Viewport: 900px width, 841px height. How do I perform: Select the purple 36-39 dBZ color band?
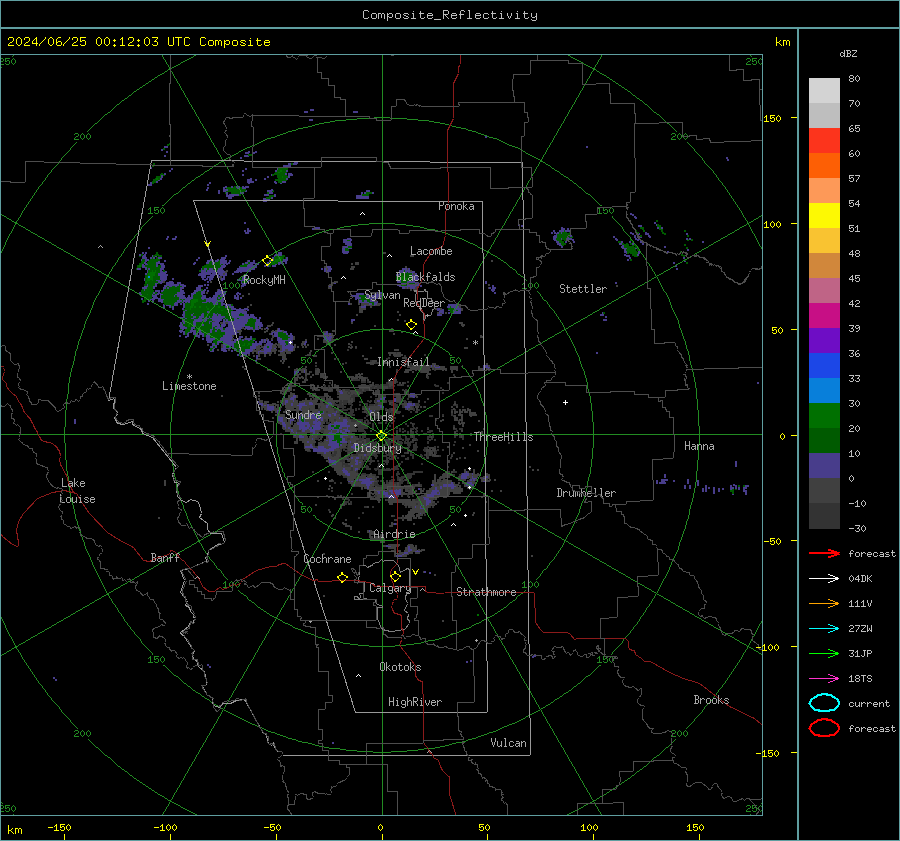click(x=824, y=341)
